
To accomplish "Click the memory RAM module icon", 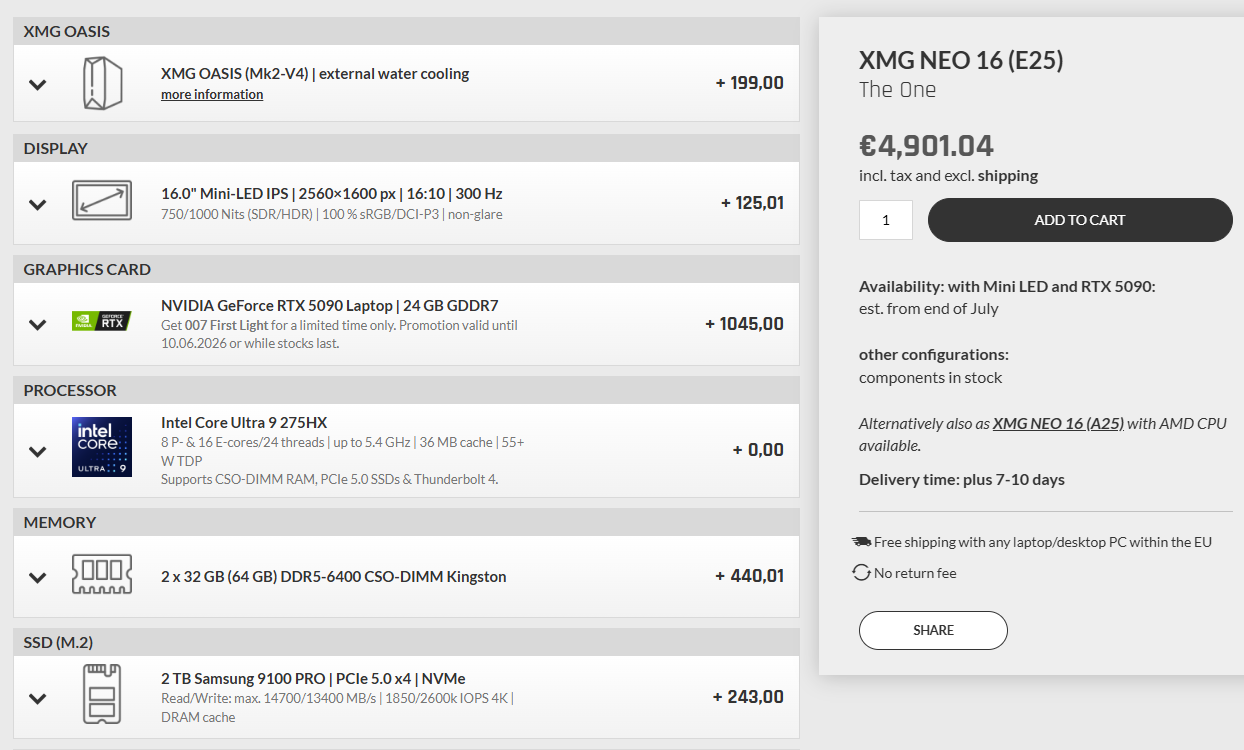I will 102,575.
